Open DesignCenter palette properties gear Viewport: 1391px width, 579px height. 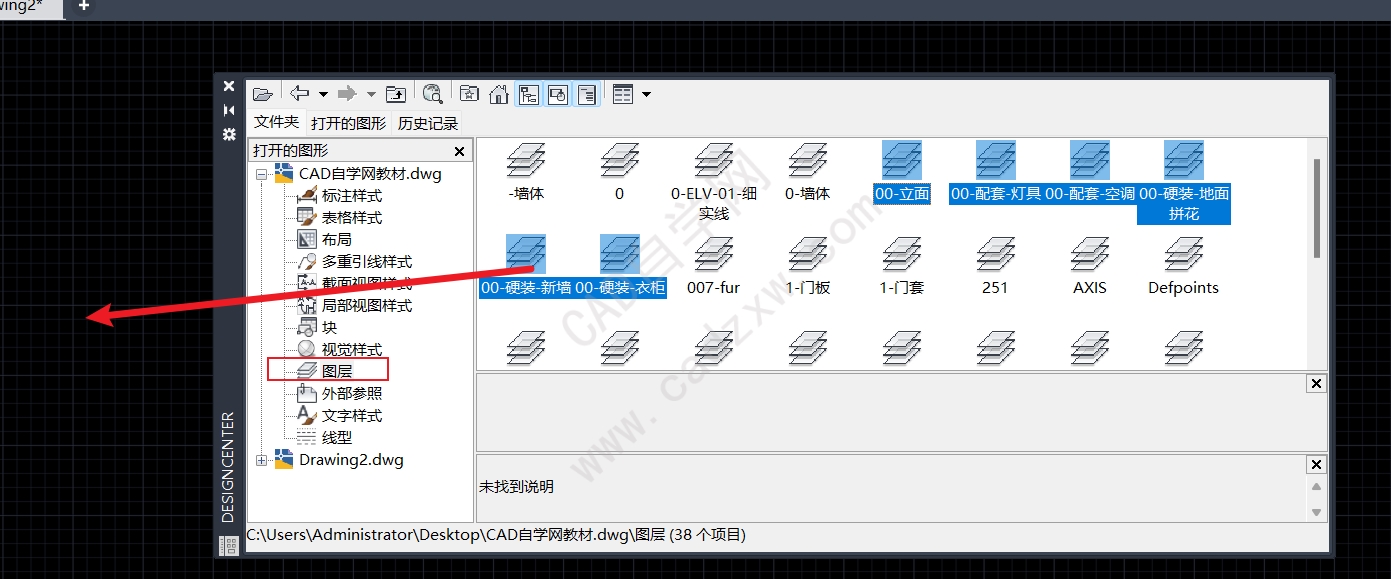[x=229, y=134]
